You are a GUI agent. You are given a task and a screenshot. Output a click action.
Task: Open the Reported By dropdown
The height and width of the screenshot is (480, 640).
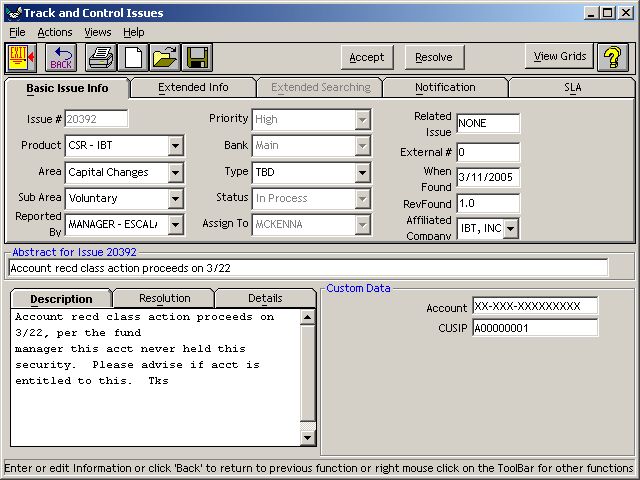[175, 224]
